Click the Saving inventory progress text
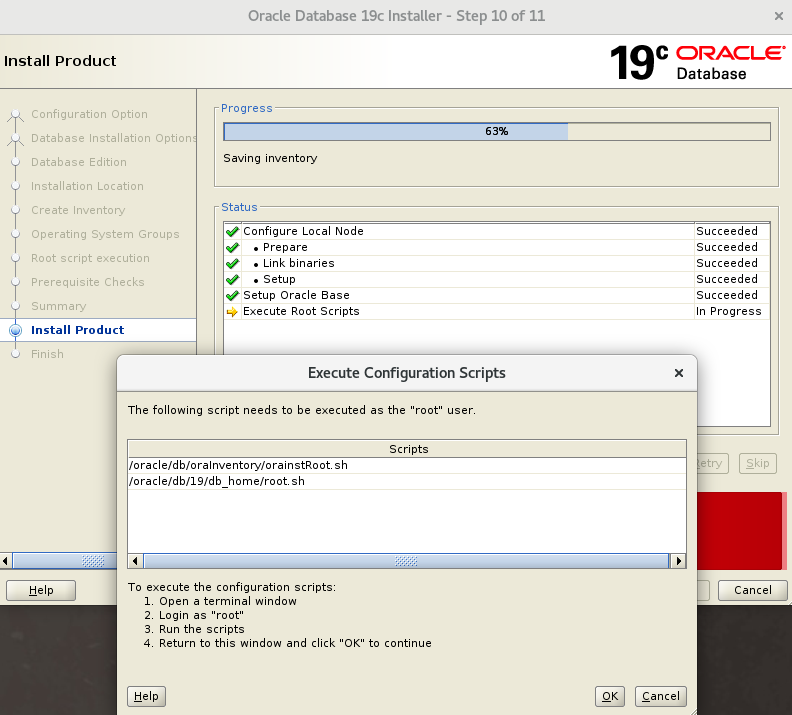Viewport: 792px width, 715px height. click(270, 159)
